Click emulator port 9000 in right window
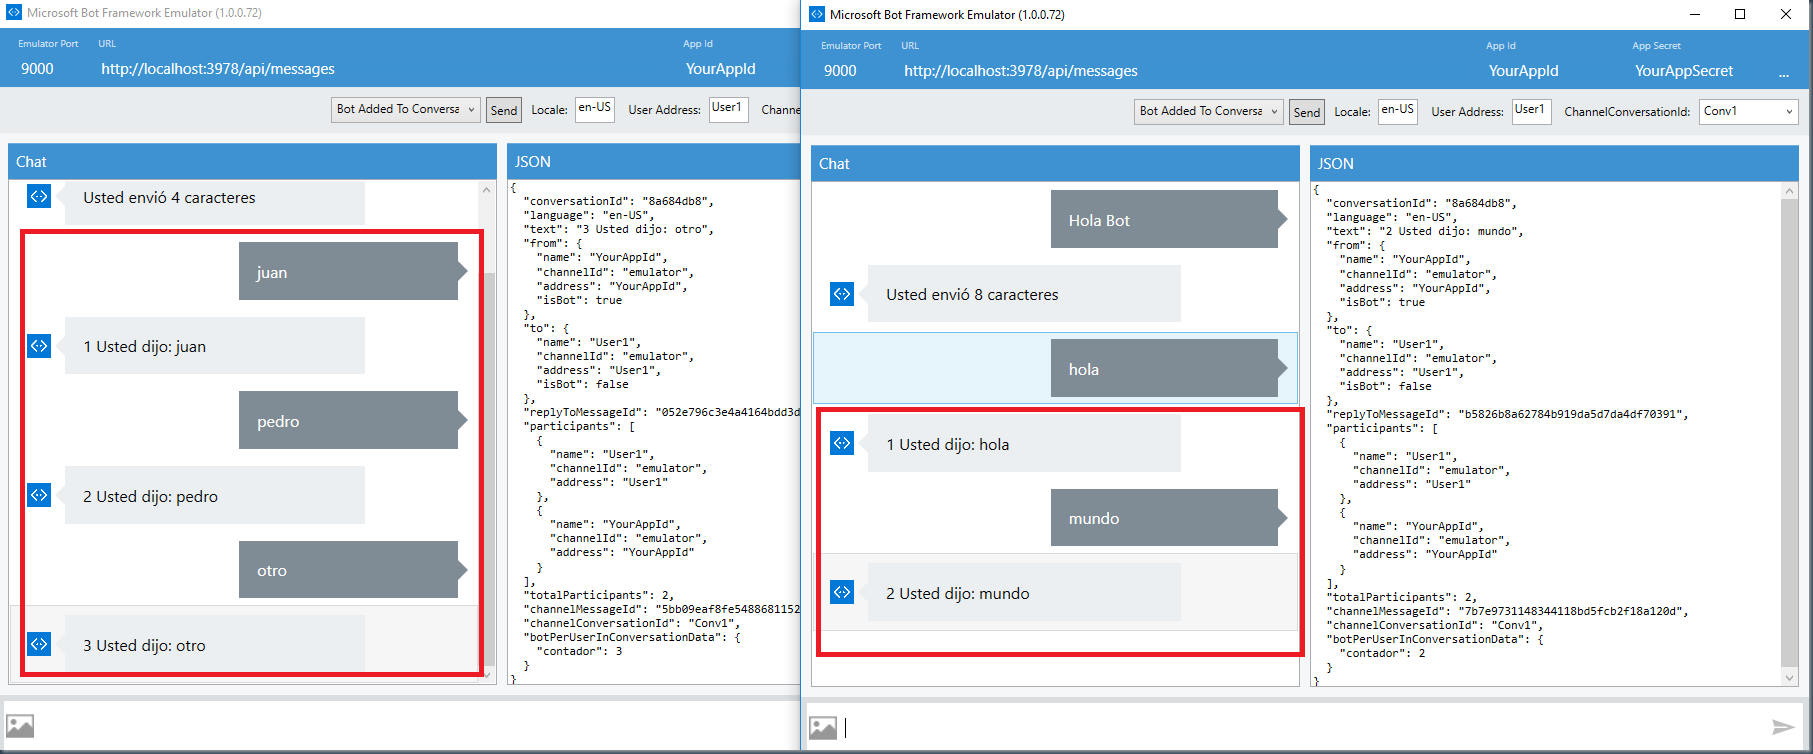1813x754 pixels. pyautogui.click(x=840, y=71)
